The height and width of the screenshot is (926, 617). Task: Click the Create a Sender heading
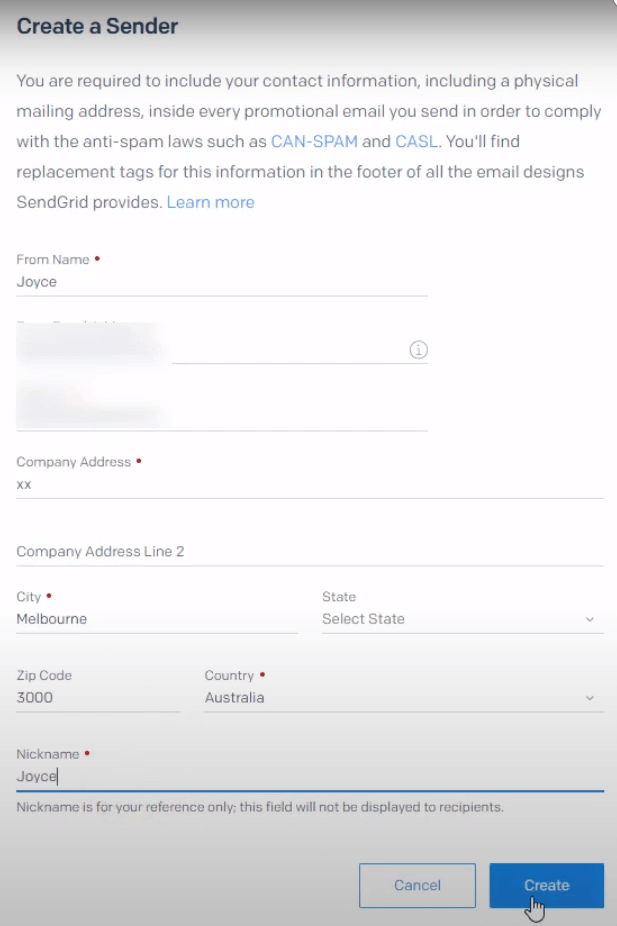tap(97, 27)
